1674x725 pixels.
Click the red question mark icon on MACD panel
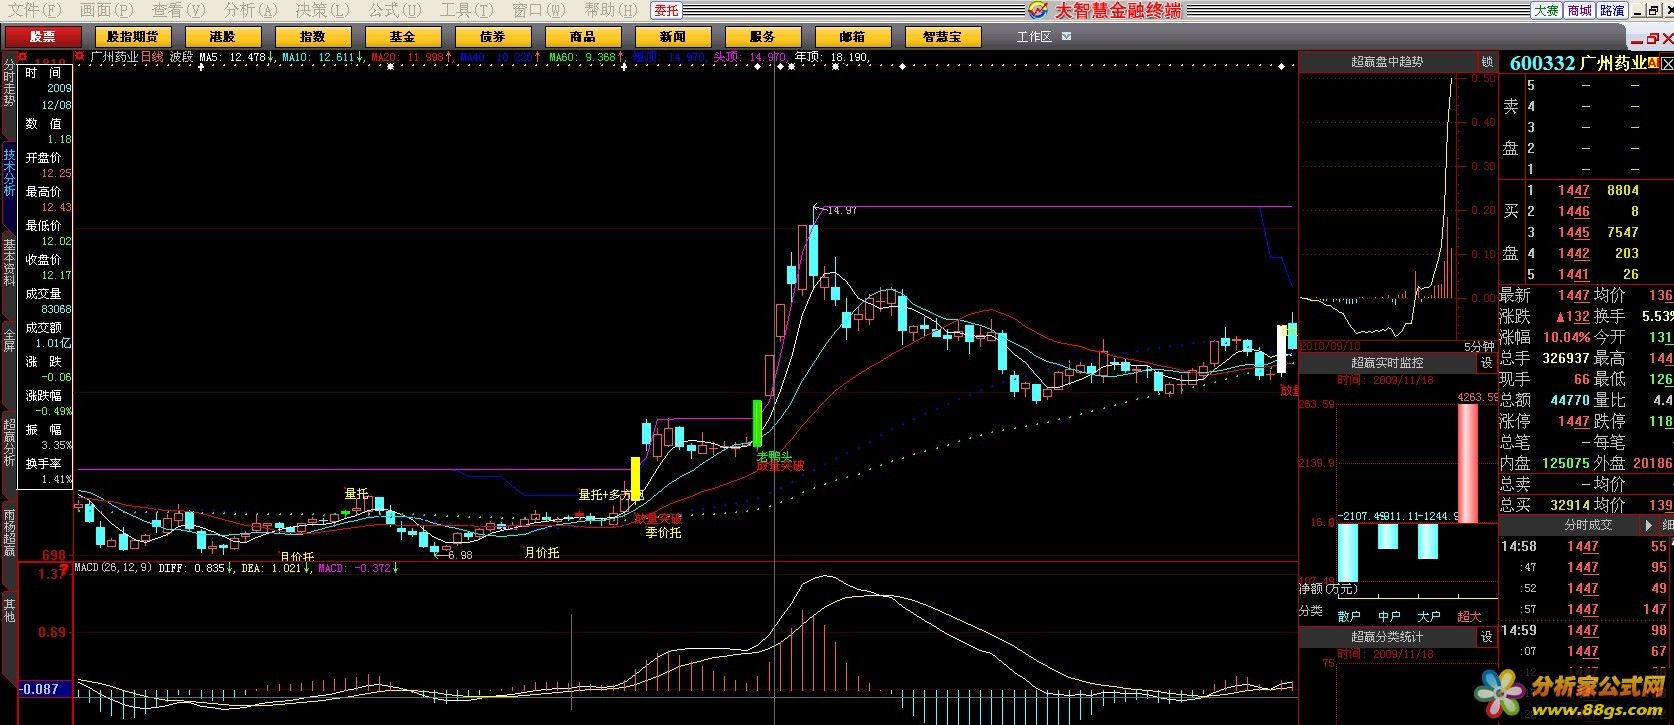tap(65, 570)
